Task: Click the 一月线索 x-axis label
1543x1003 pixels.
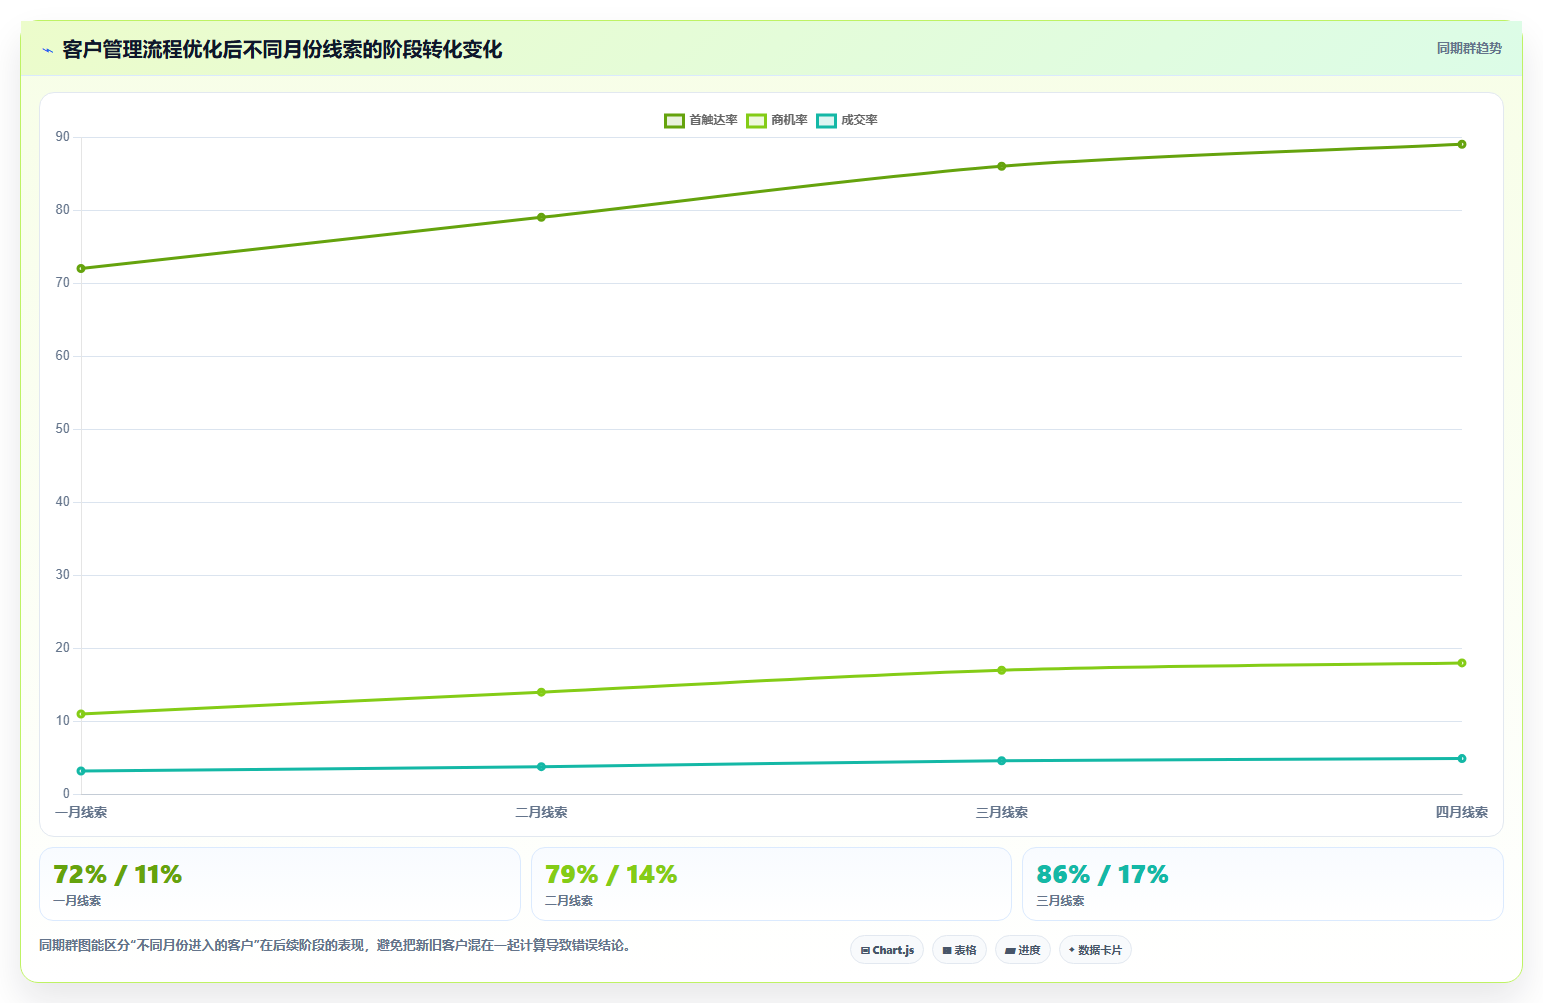Action: (81, 812)
